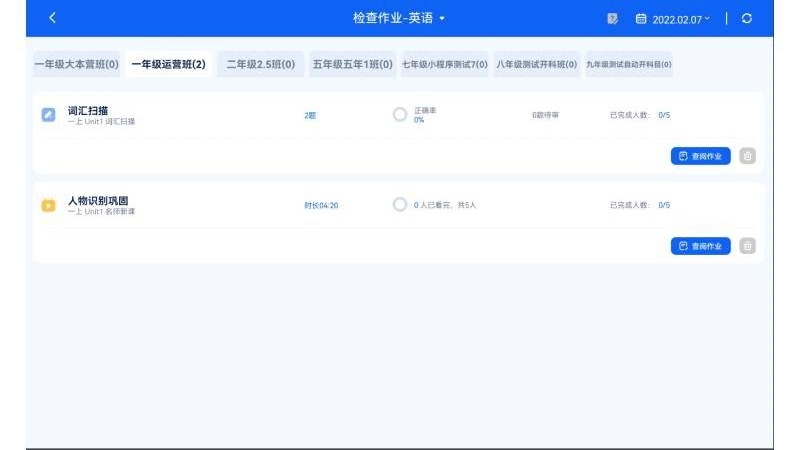Viewport: 800px width, 450px height.
Task: Open the 八年级测试开科班(0) tab
Action: click(x=537, y=65)
